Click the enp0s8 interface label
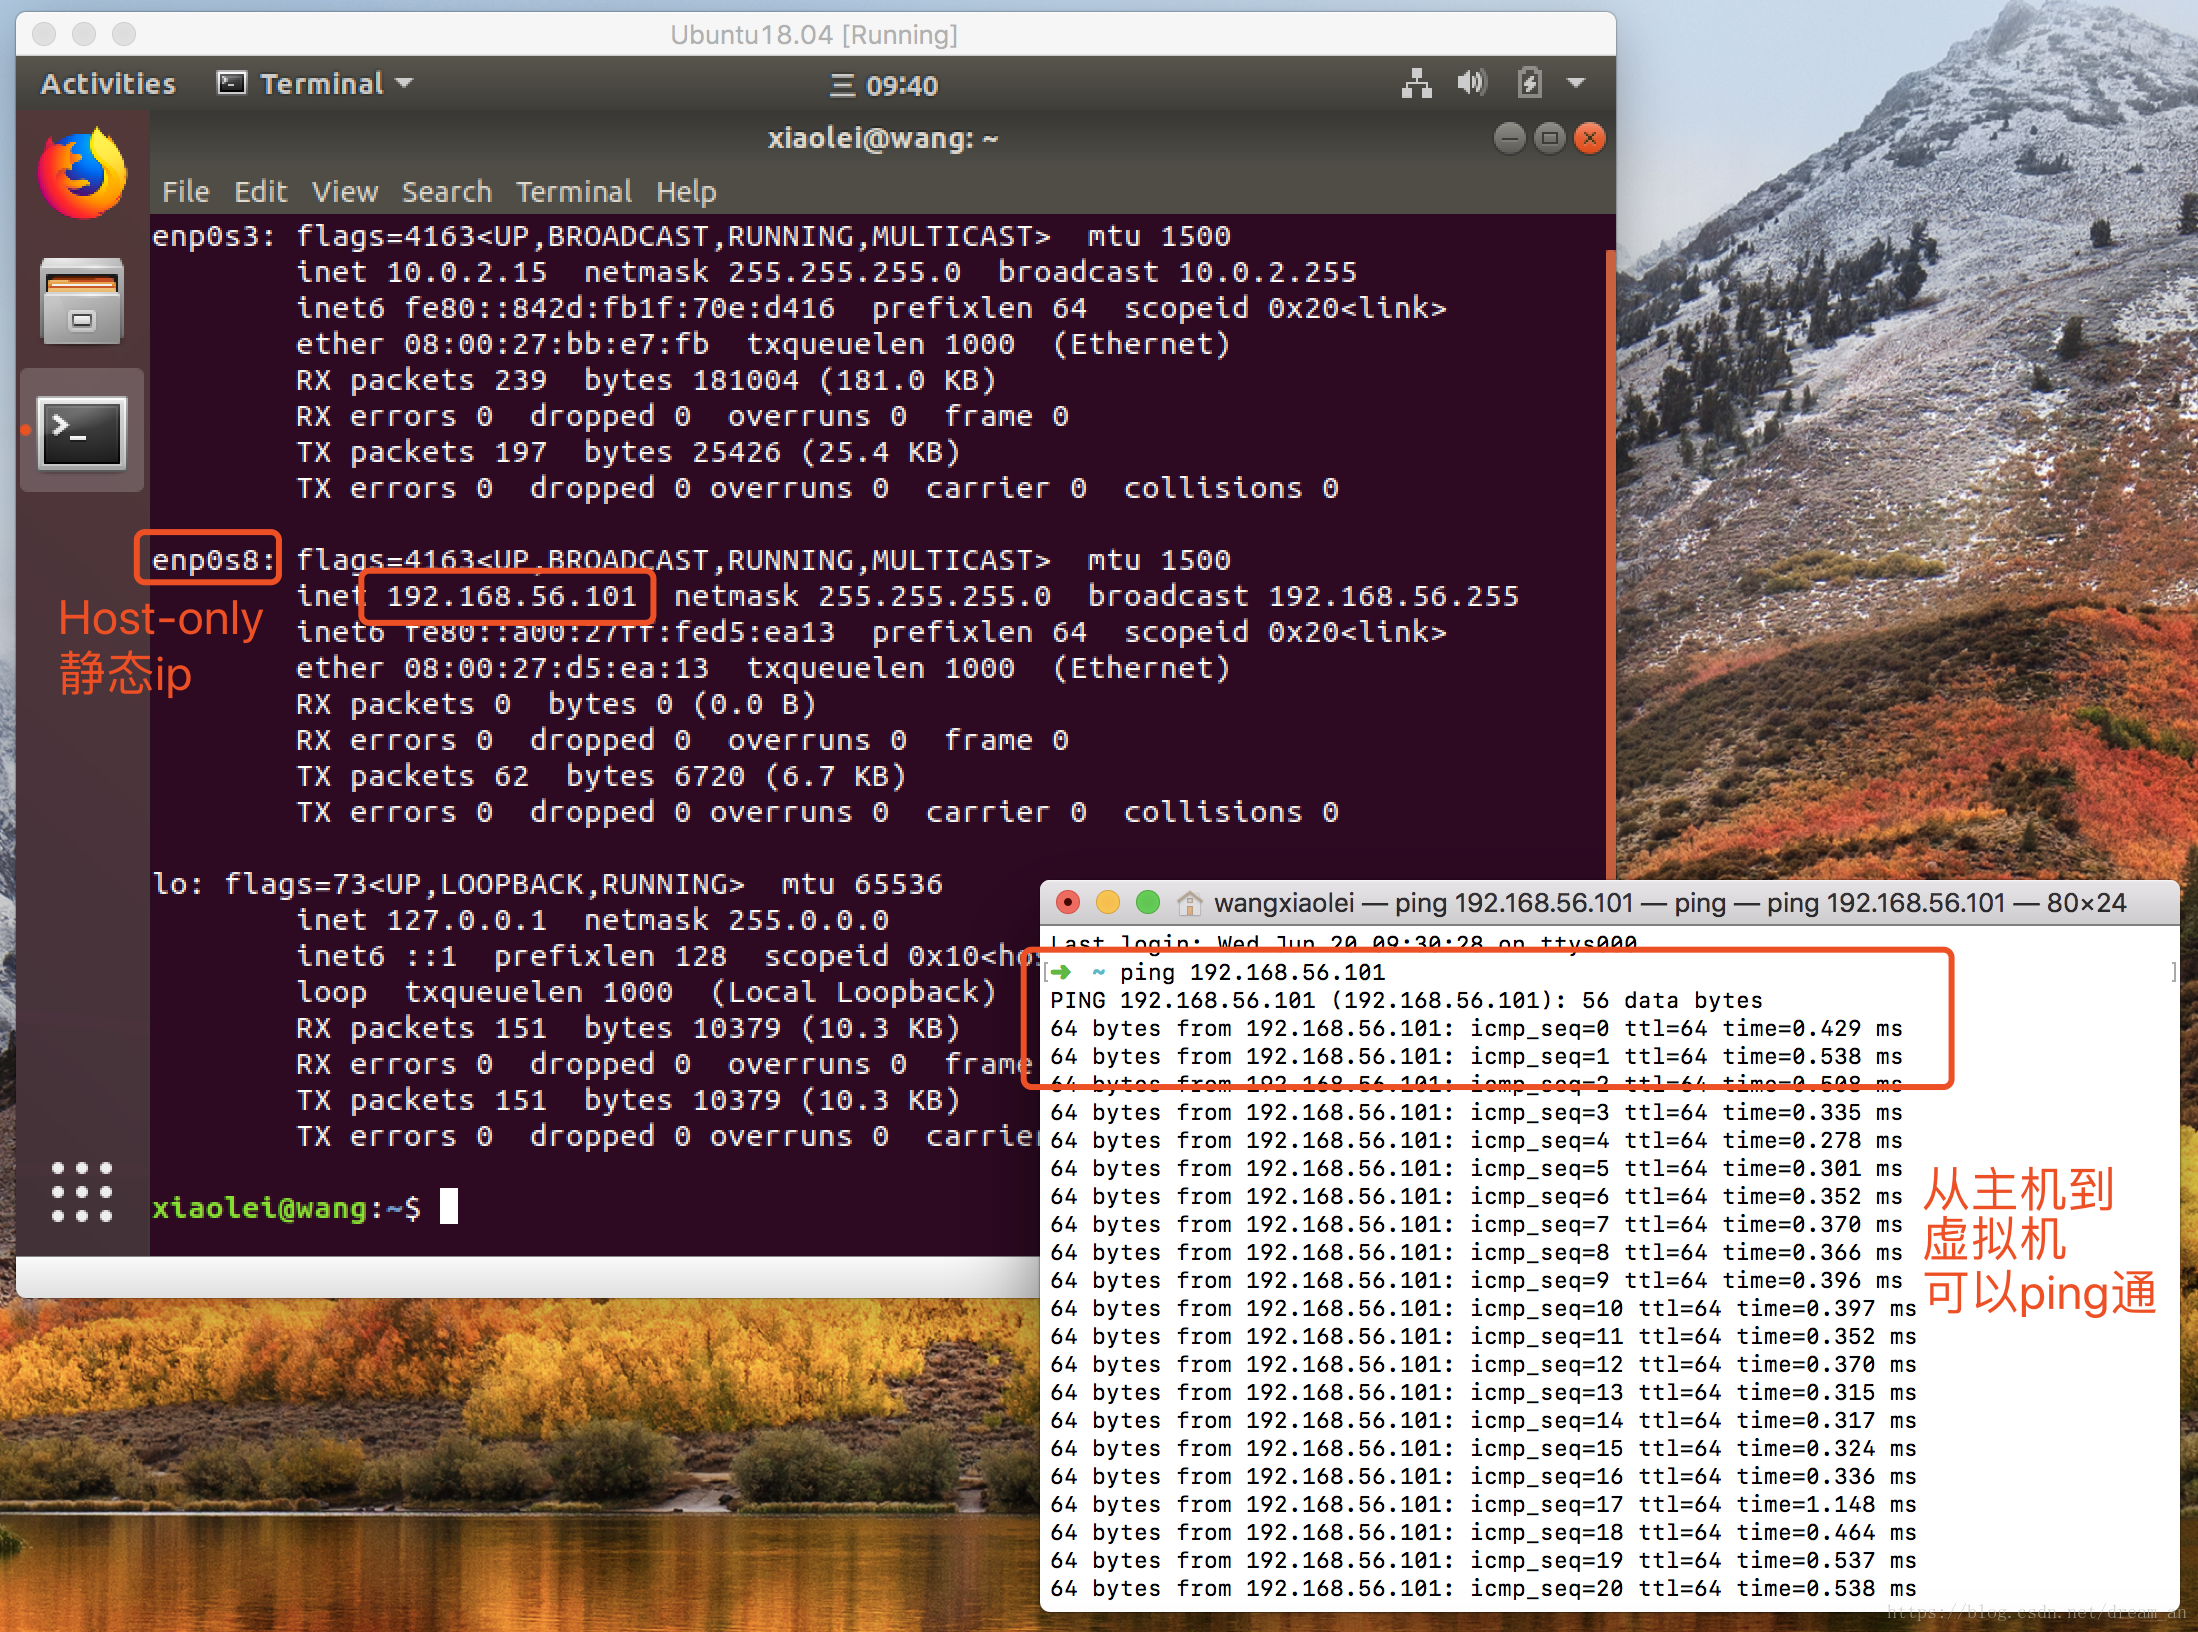Screen dimensions: 2198x1632 click(213, 560)
